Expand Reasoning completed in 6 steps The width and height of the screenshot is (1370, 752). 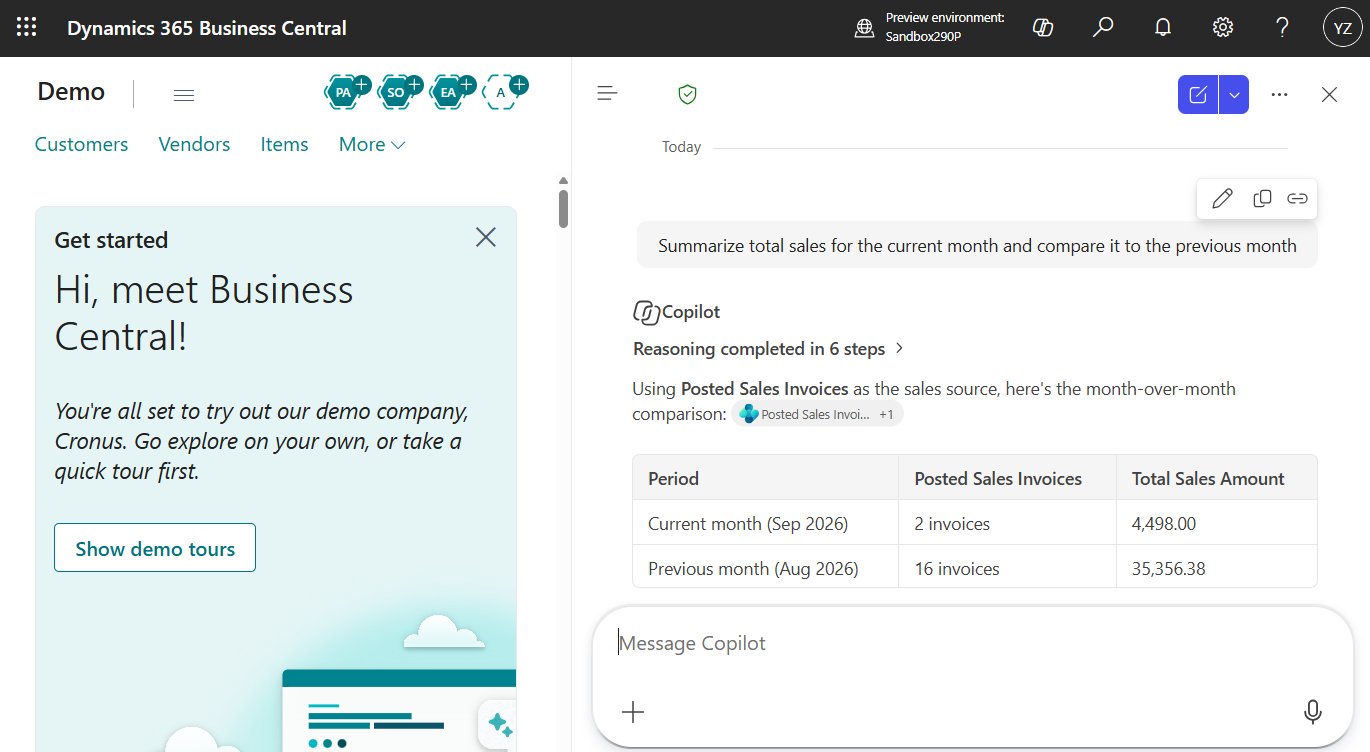(x=769, y=349)
